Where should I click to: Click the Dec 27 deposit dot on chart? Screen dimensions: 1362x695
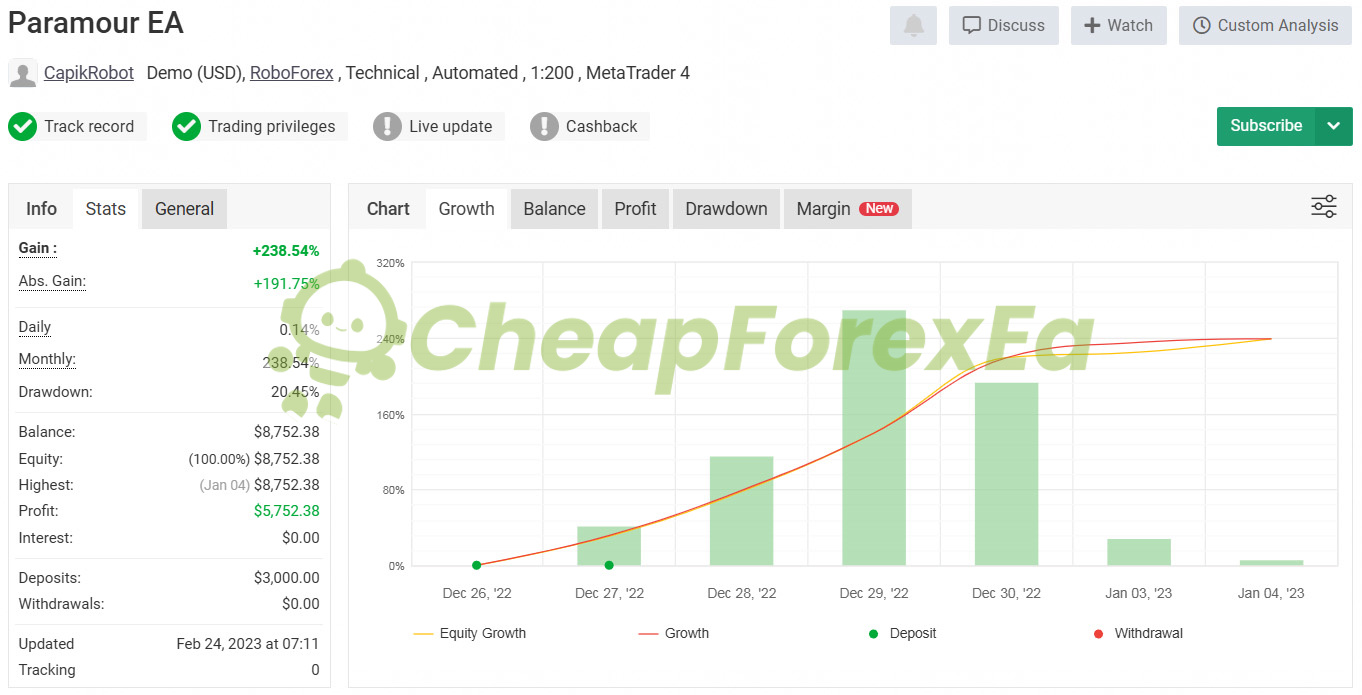point(609,566)
